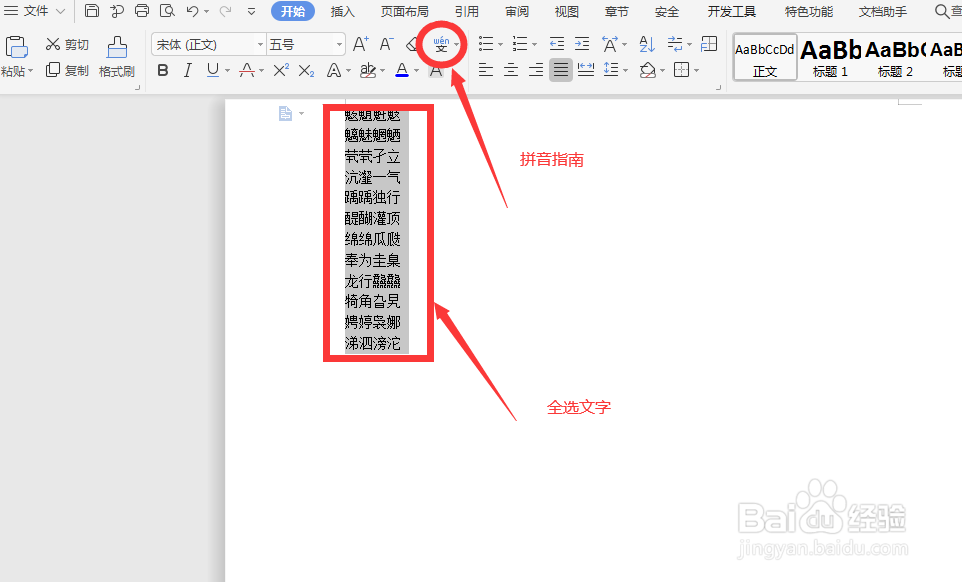Image resolution: width=962 pixels, height=582 pixels.
Task: Apply the 标题 1 style
Action: point(830,56)
